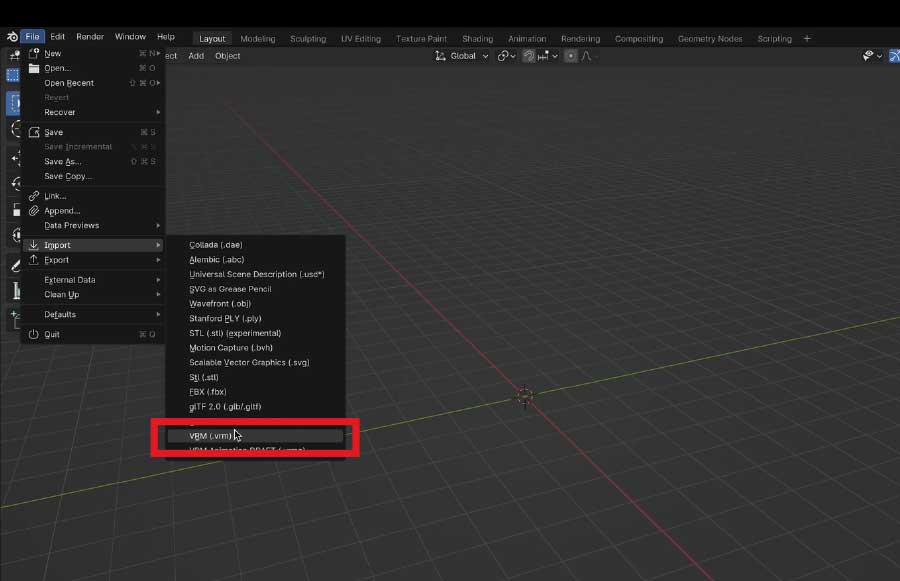This screenshot has width=900, height=581.
Task: Choose Link... from File menu
Action: coord(92,196)
